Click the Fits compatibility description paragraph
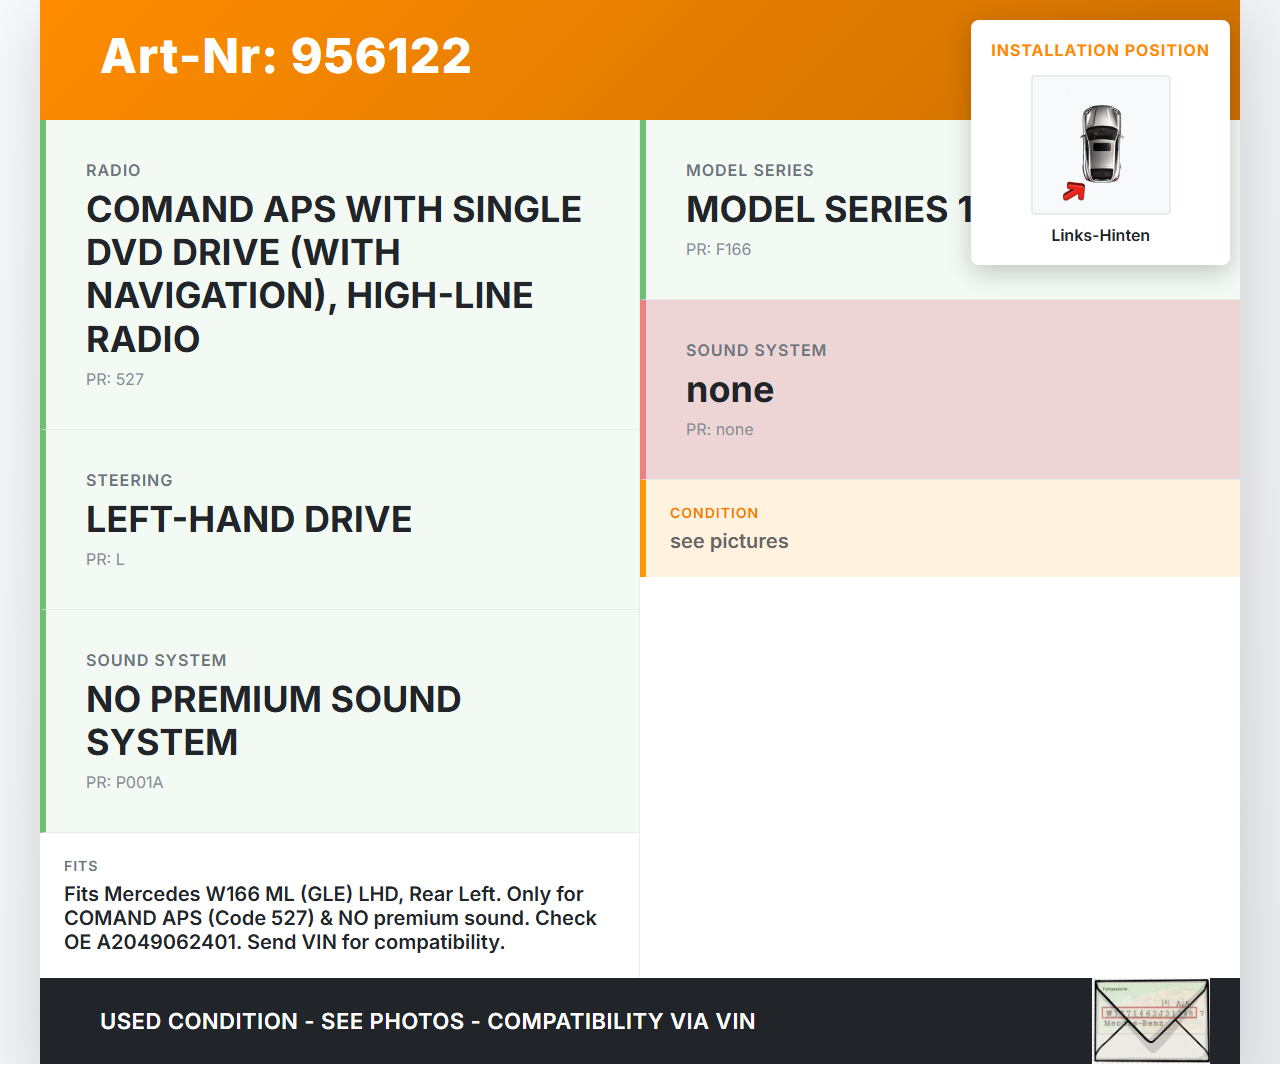Viewport: 1280px width, 1065px height. click(x=330, y=918)
